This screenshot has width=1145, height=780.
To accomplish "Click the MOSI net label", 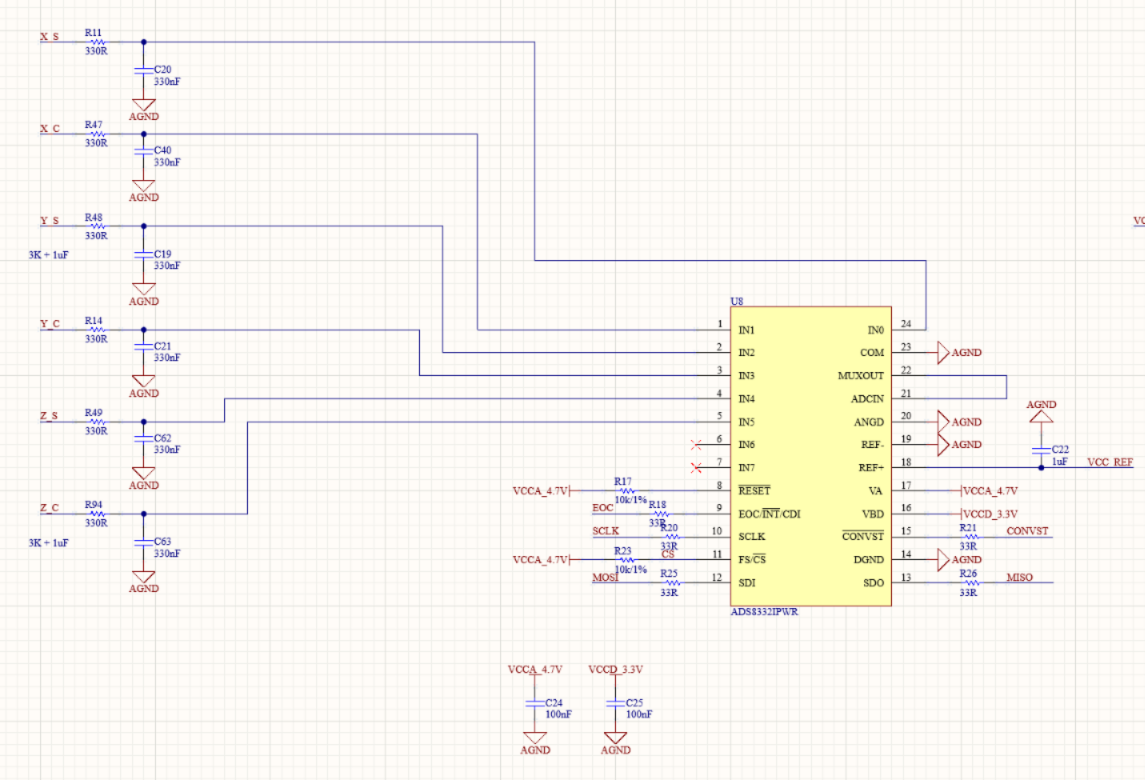I will (605, 577).
